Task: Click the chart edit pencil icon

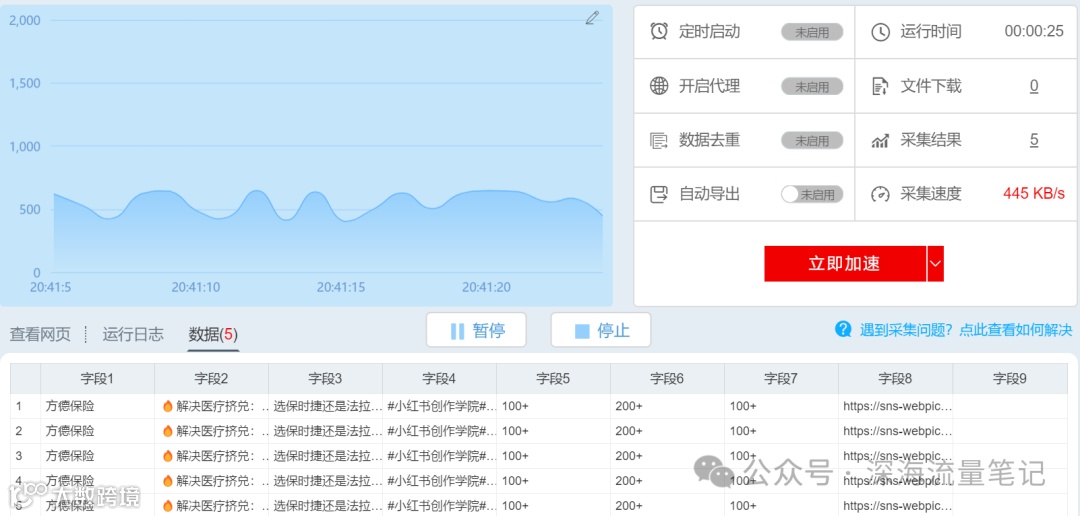Action: pyautogui.click(x=592, y=18)
